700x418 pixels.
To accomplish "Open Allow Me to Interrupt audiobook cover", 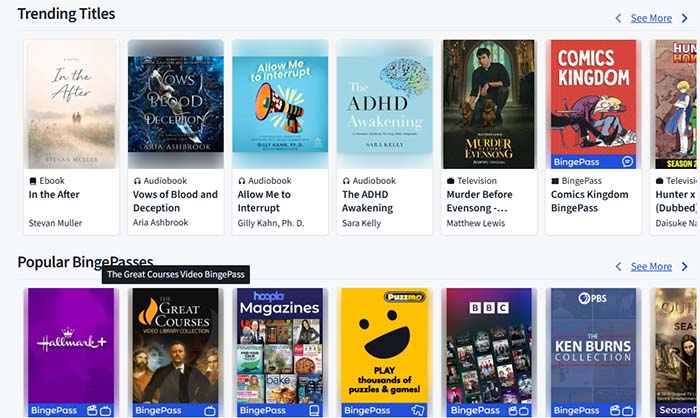I will pyautogui.click(x=280, y=104).
